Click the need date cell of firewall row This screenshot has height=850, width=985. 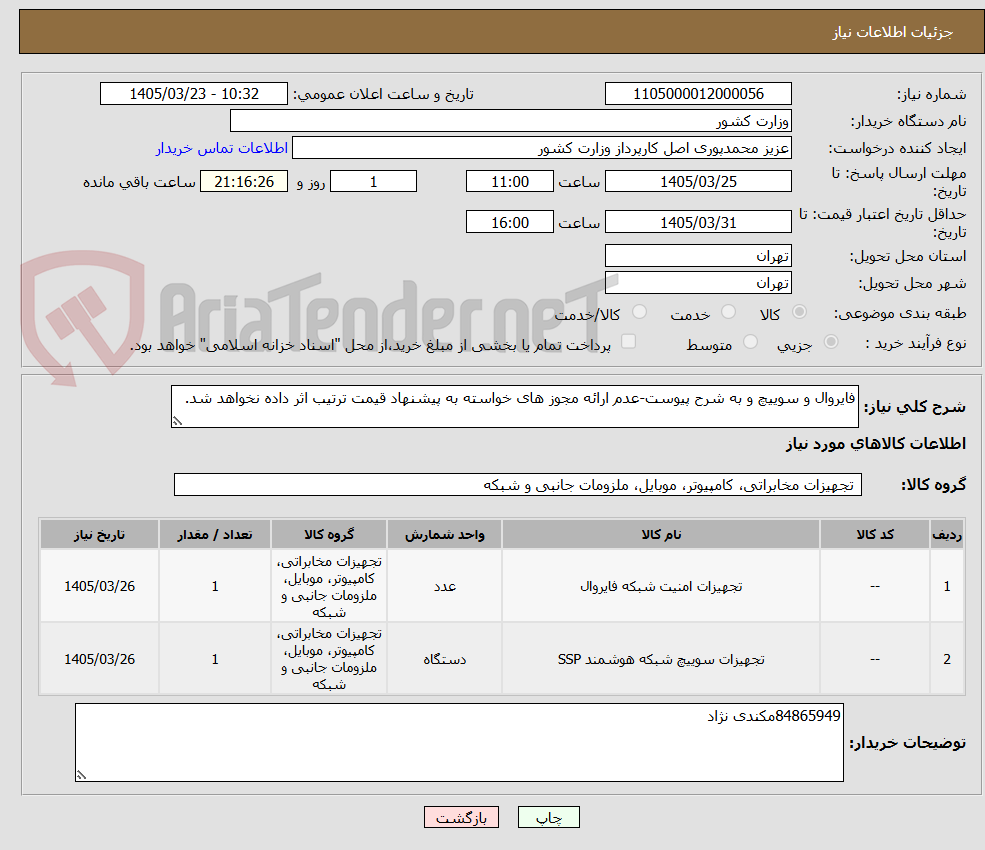(99, 586)
